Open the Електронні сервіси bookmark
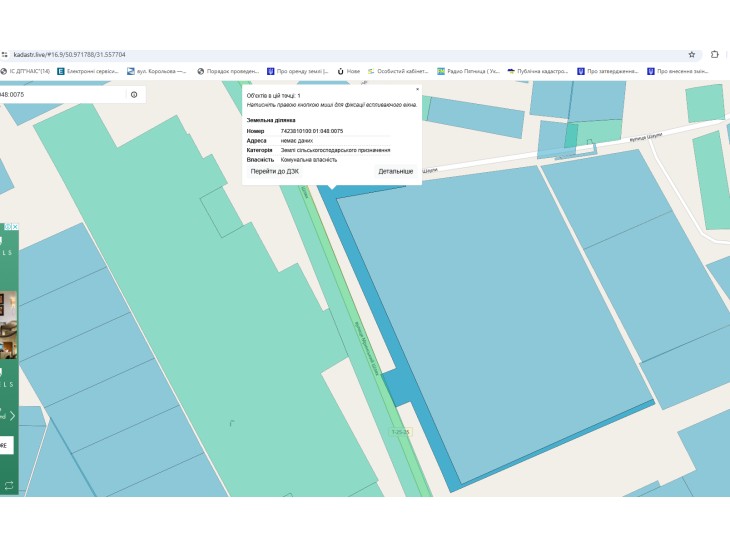 pyautogui.click(x=88, y=71)
